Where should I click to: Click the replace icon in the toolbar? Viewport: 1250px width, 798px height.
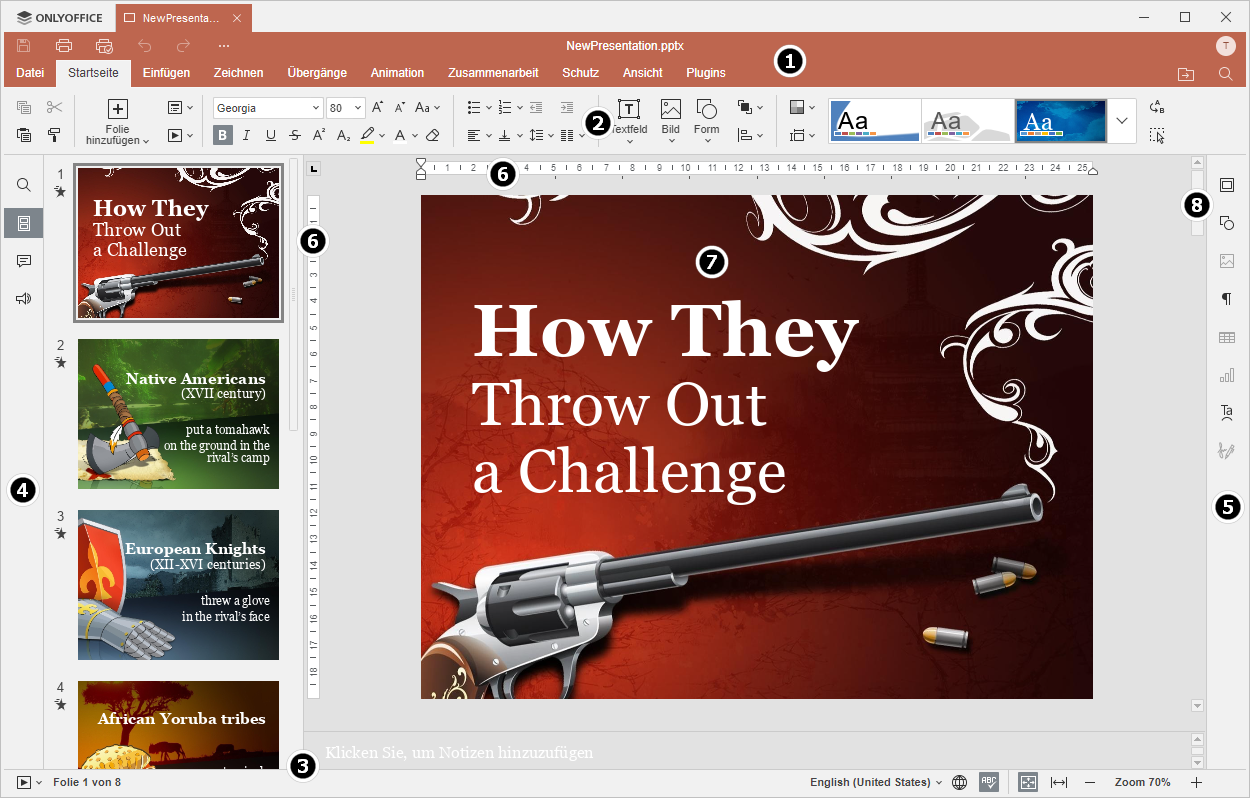point(1157,107)
